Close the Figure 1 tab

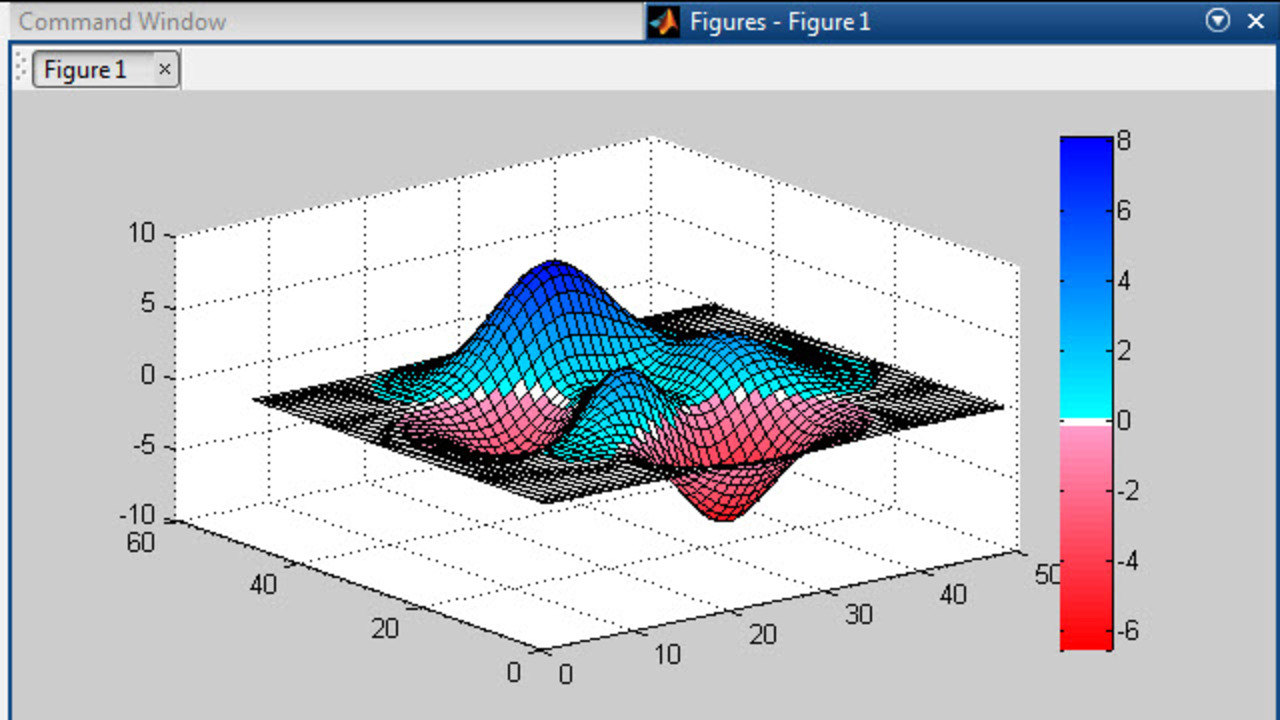tap(165, 70)
